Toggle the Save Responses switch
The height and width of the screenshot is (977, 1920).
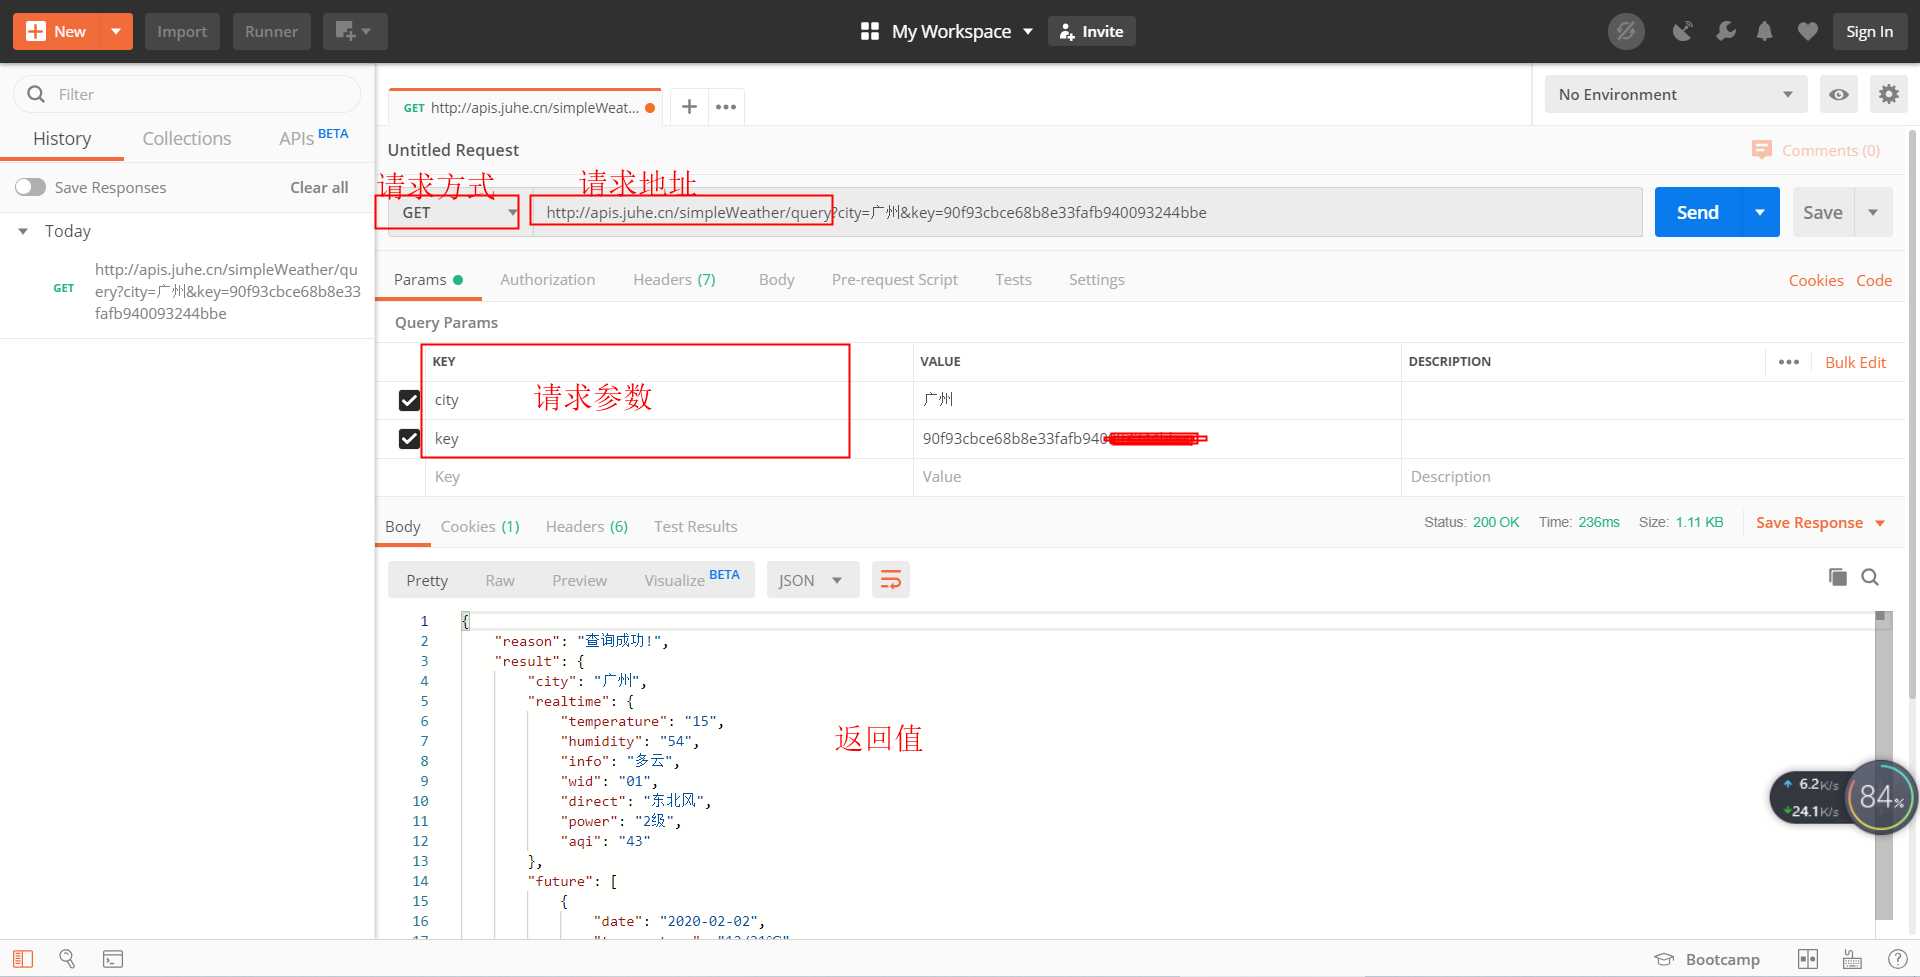point(30,187)
